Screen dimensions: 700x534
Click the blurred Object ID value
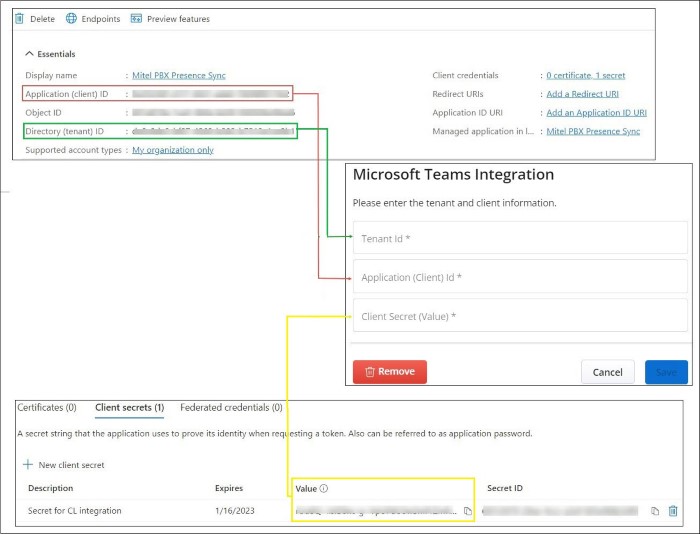point(213,113)
